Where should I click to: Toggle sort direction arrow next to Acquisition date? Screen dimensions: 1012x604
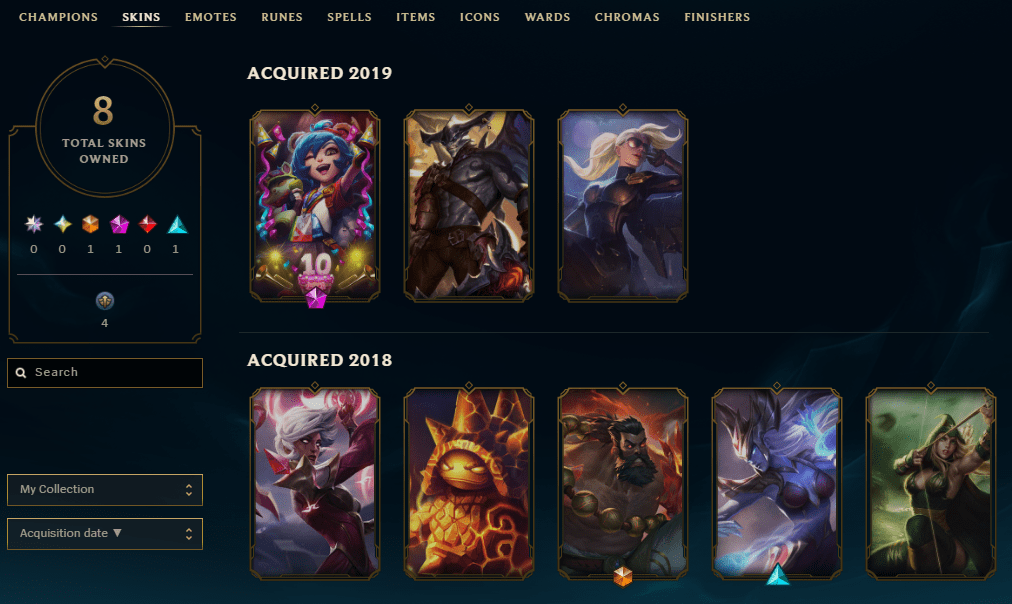coord(117,533)
